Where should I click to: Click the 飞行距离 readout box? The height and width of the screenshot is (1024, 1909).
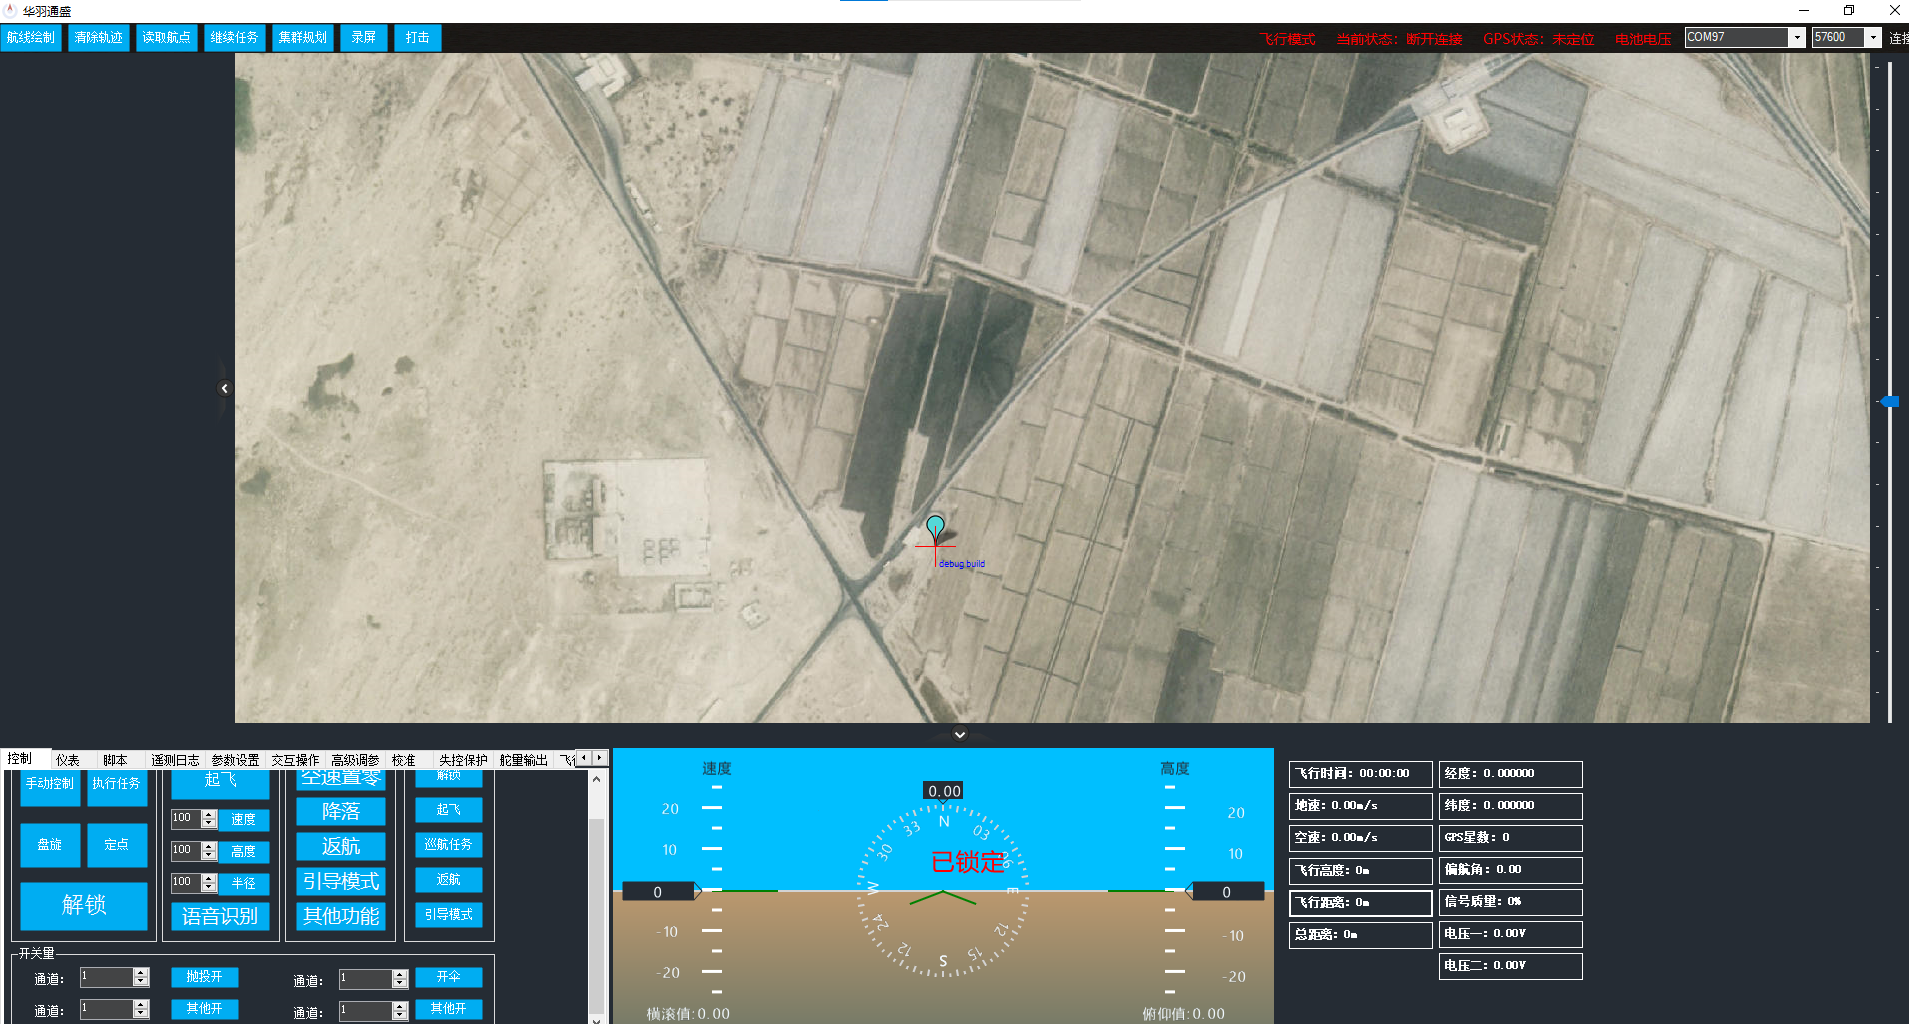tap(1361, 902)
